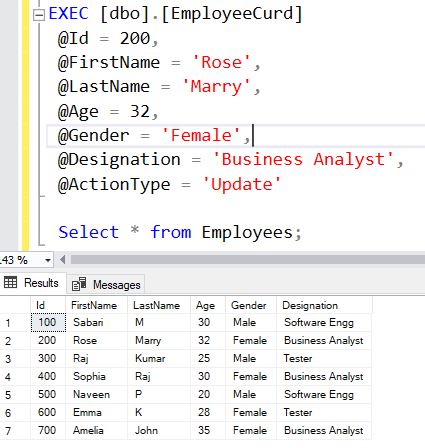Image resolution: width=425 pixels, height=448 pixels.
Task: Switch to the Results tab
Action: (33, 283)
